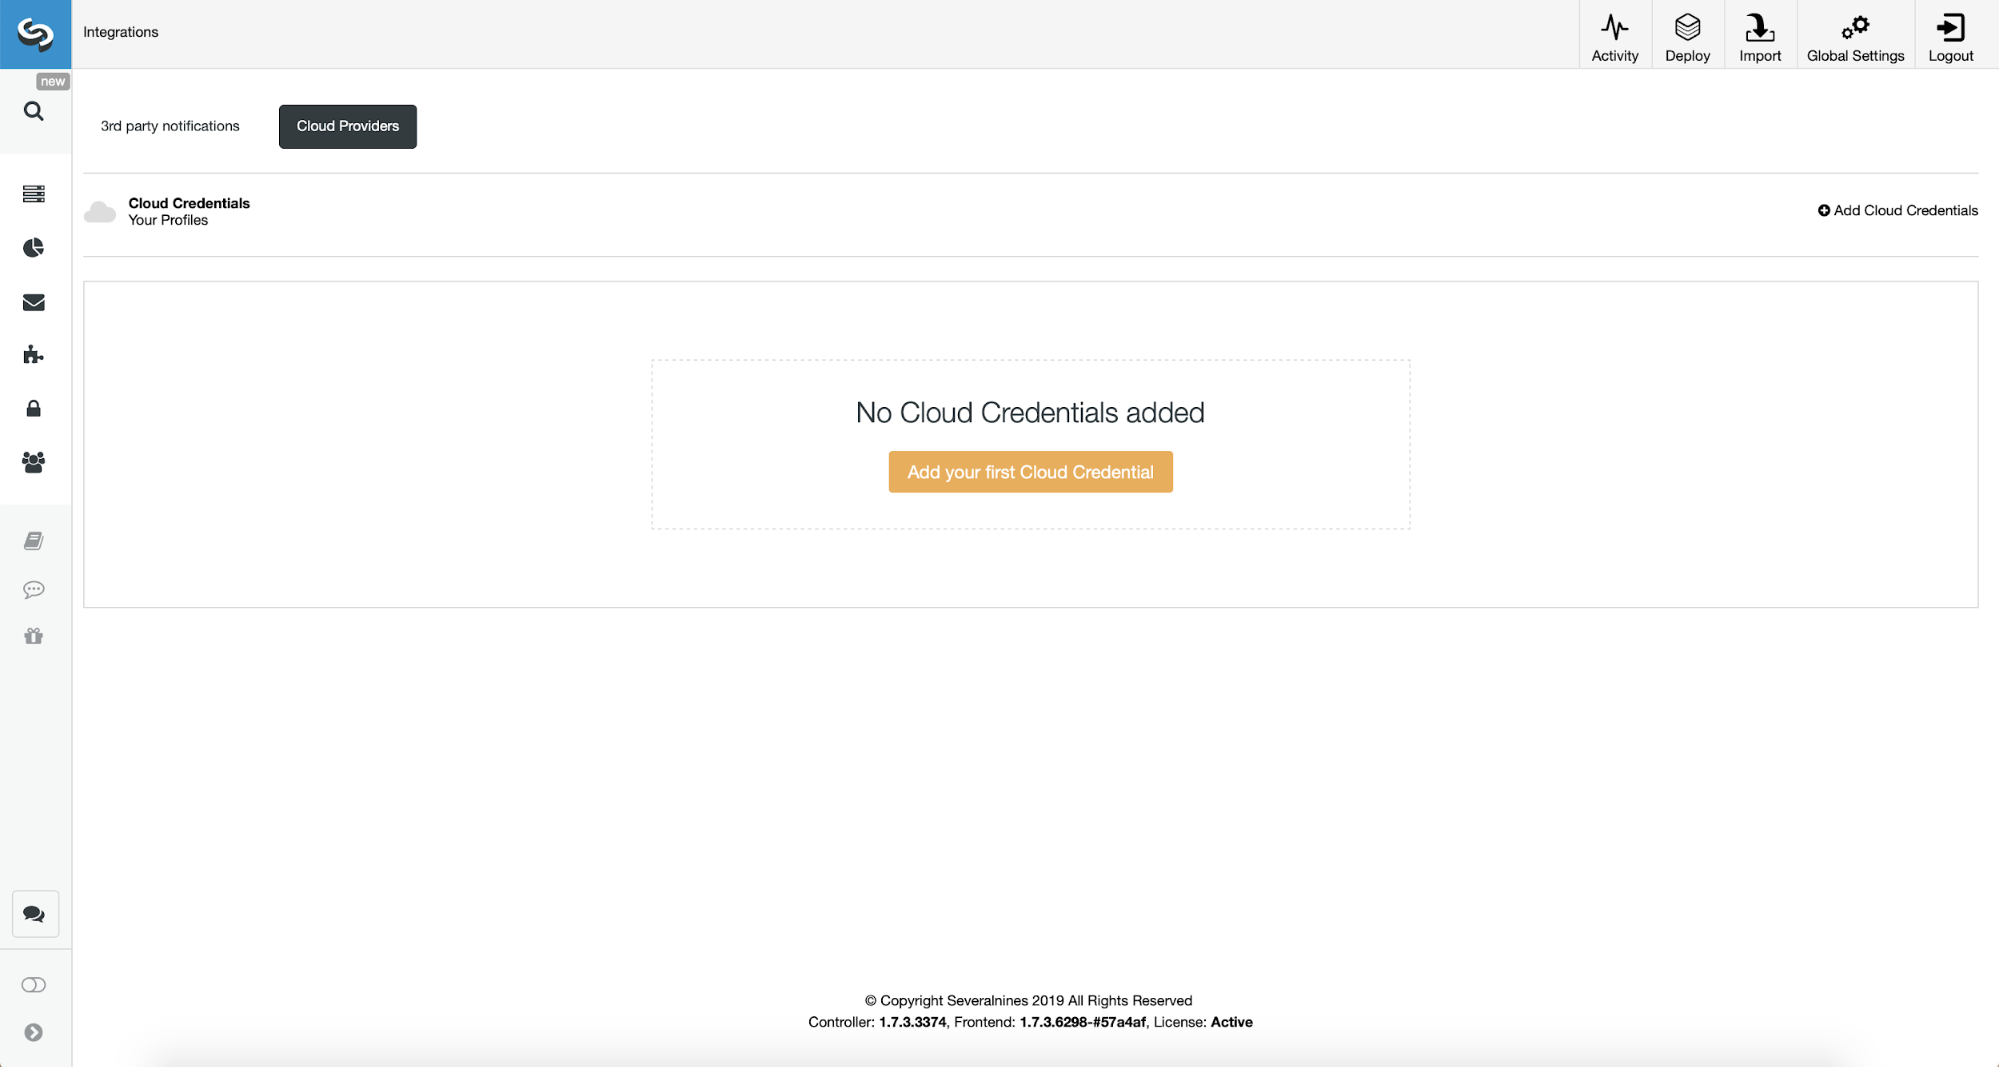Image resolution: width=1999 pixels, height=1068 pixels.
Task: Click the Controller version text in footer
Action: (x=877, y=1022)
